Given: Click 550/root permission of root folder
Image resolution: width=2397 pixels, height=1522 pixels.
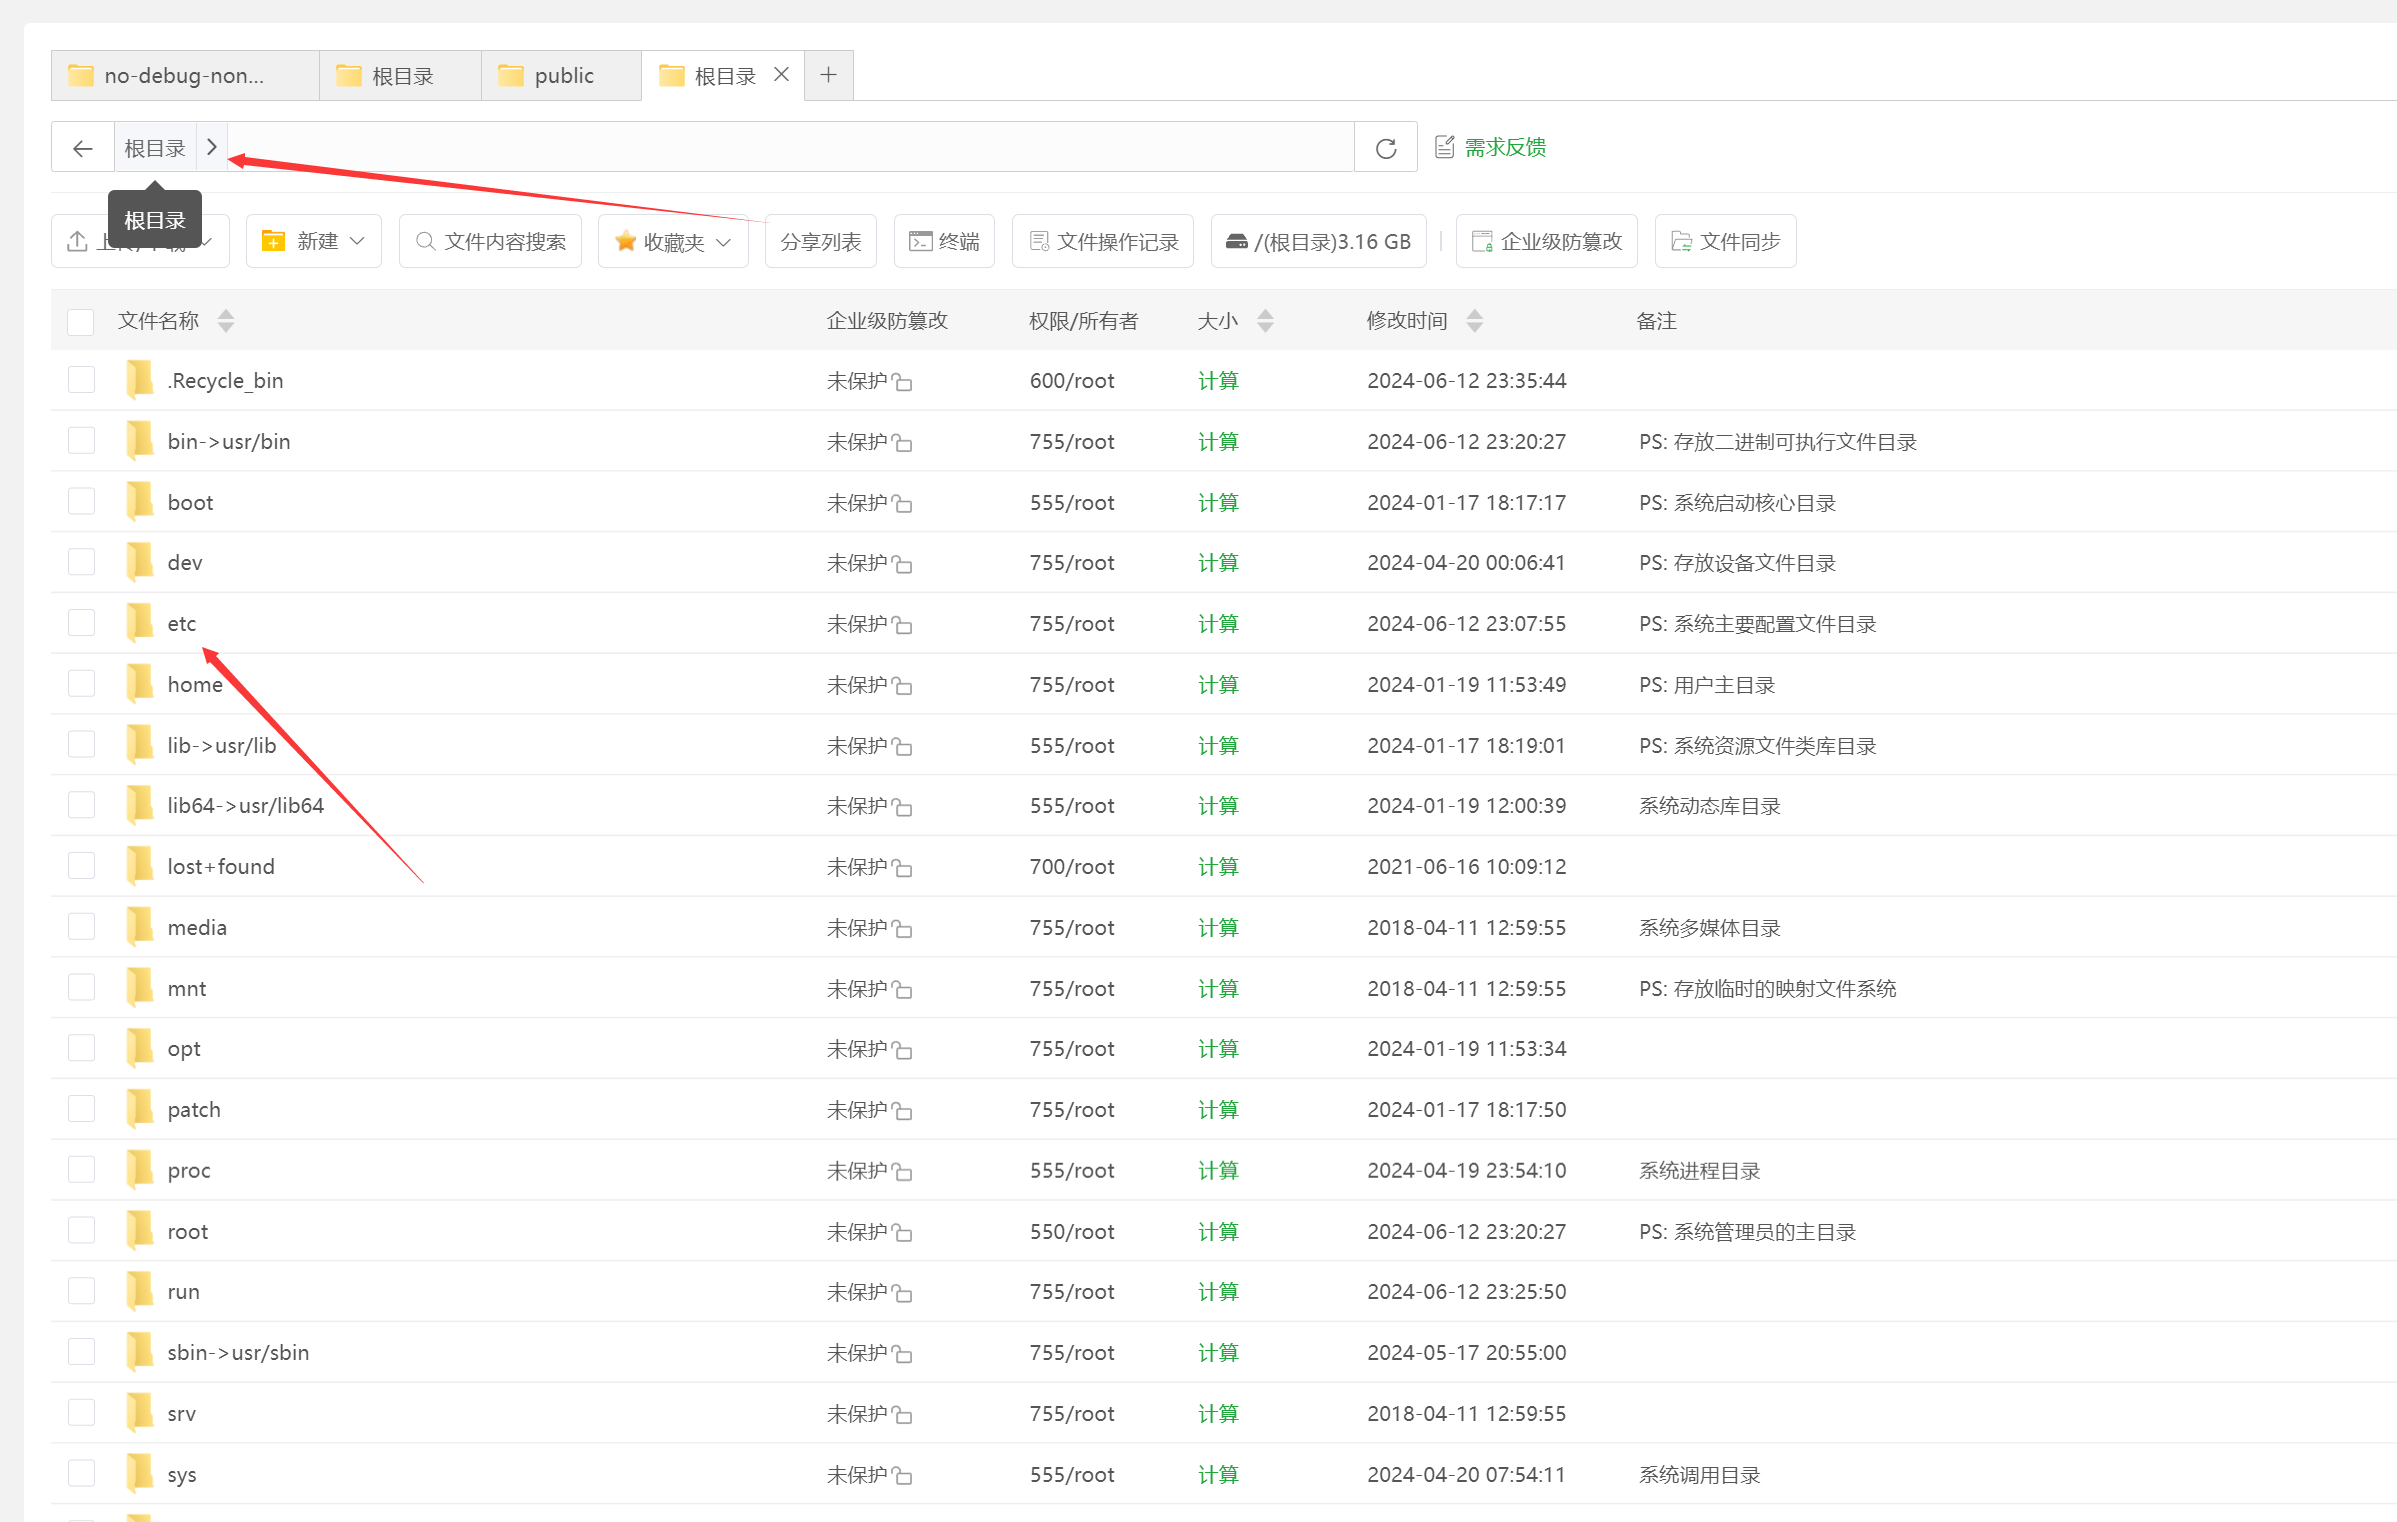Looking at the screenshot, I should tap(1072, 1231).
